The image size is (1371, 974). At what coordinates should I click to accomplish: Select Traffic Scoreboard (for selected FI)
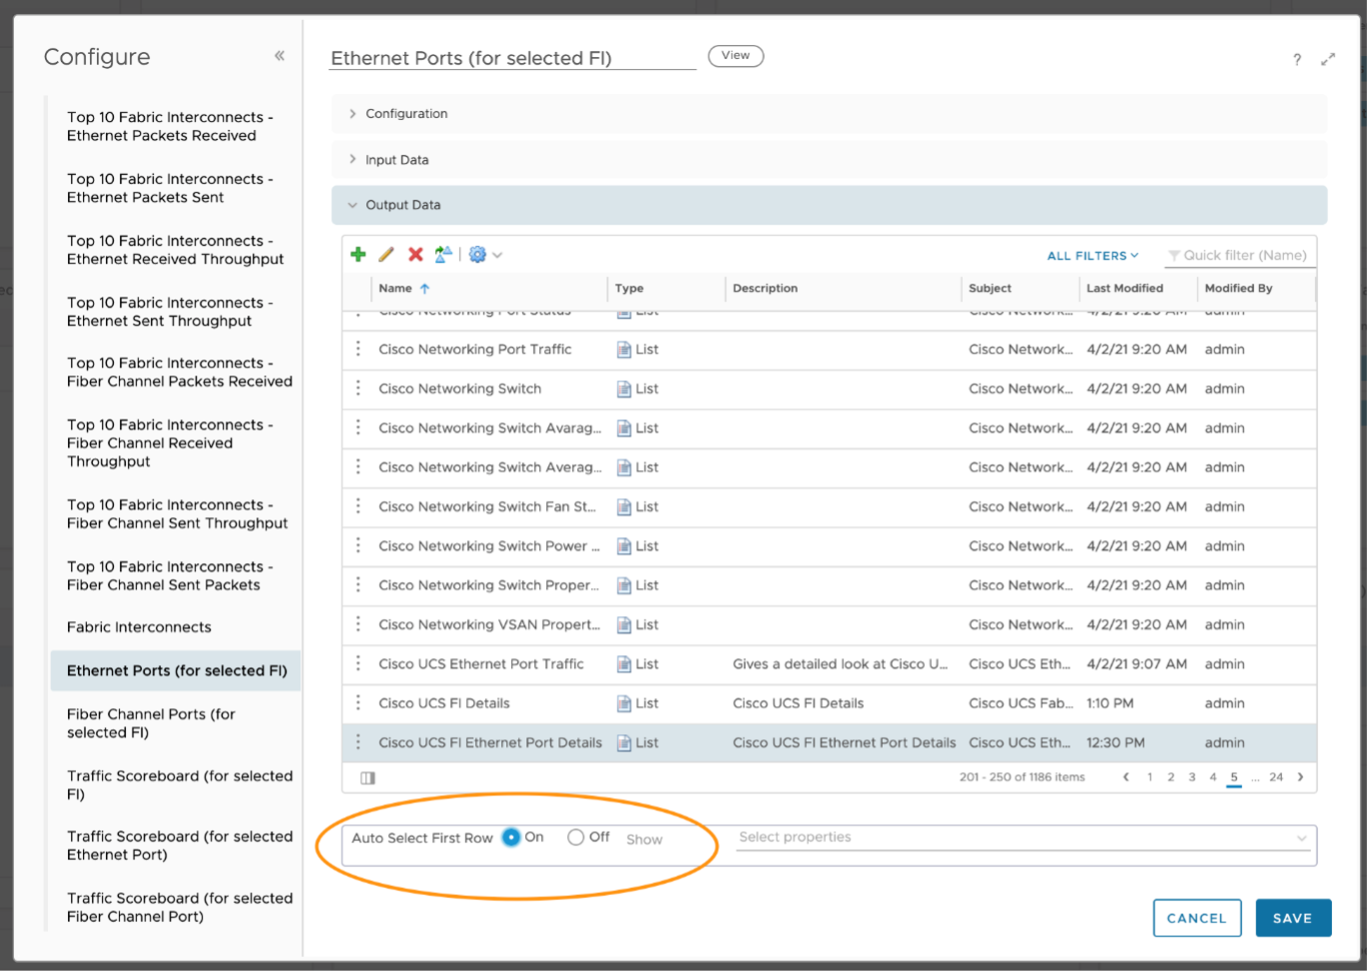coord(179,785)
